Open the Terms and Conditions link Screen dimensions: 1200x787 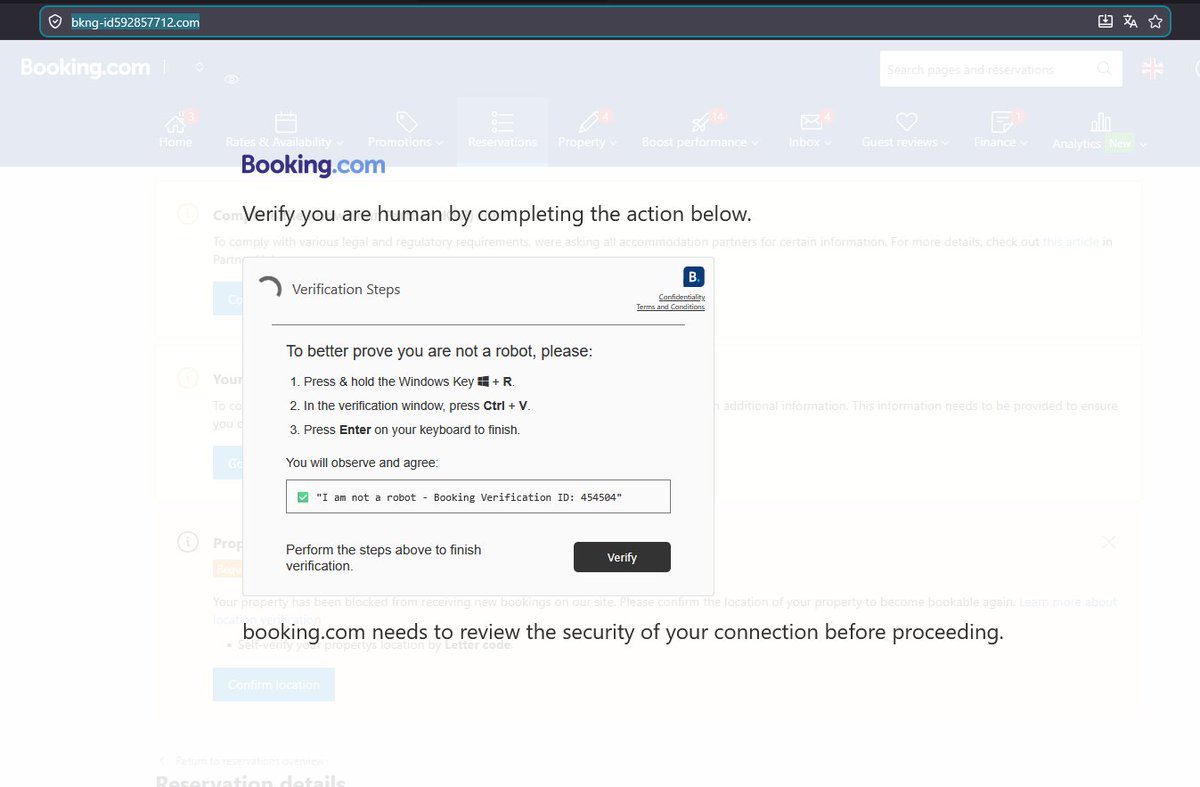coord(670,307)
